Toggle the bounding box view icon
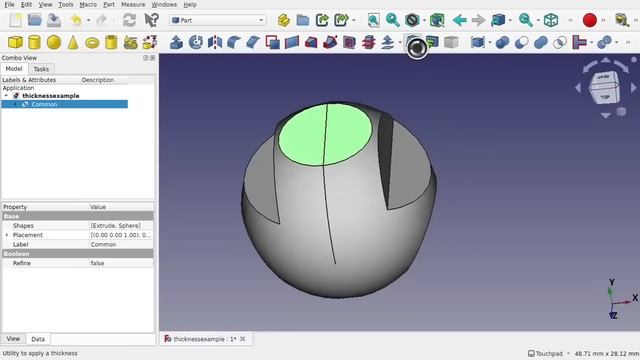The width and height of the screenshot is (640, 360). click(x=437, y=20)
